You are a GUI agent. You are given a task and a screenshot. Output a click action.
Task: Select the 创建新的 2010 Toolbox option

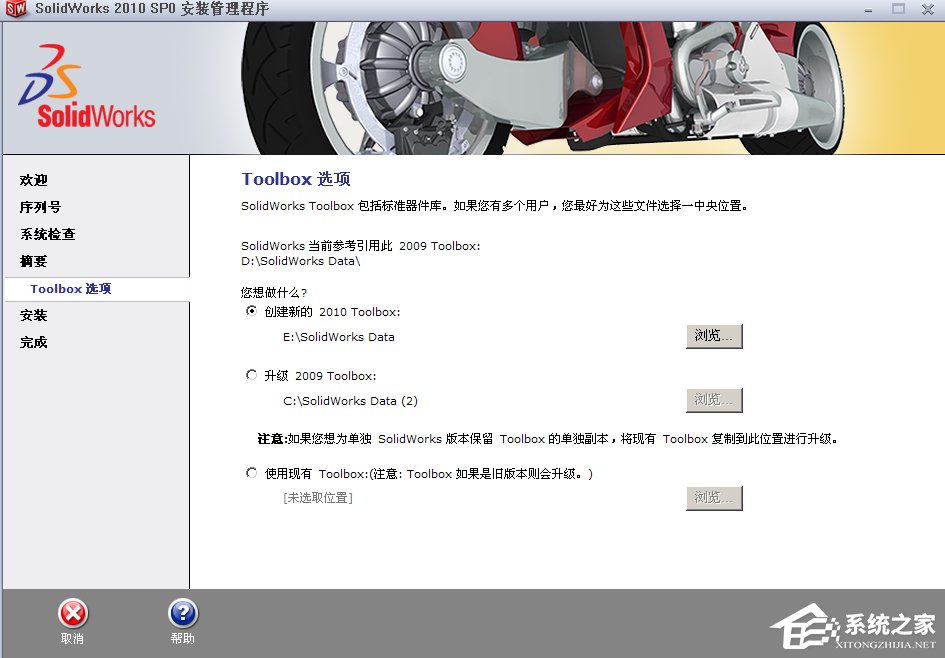pos(251,311)
